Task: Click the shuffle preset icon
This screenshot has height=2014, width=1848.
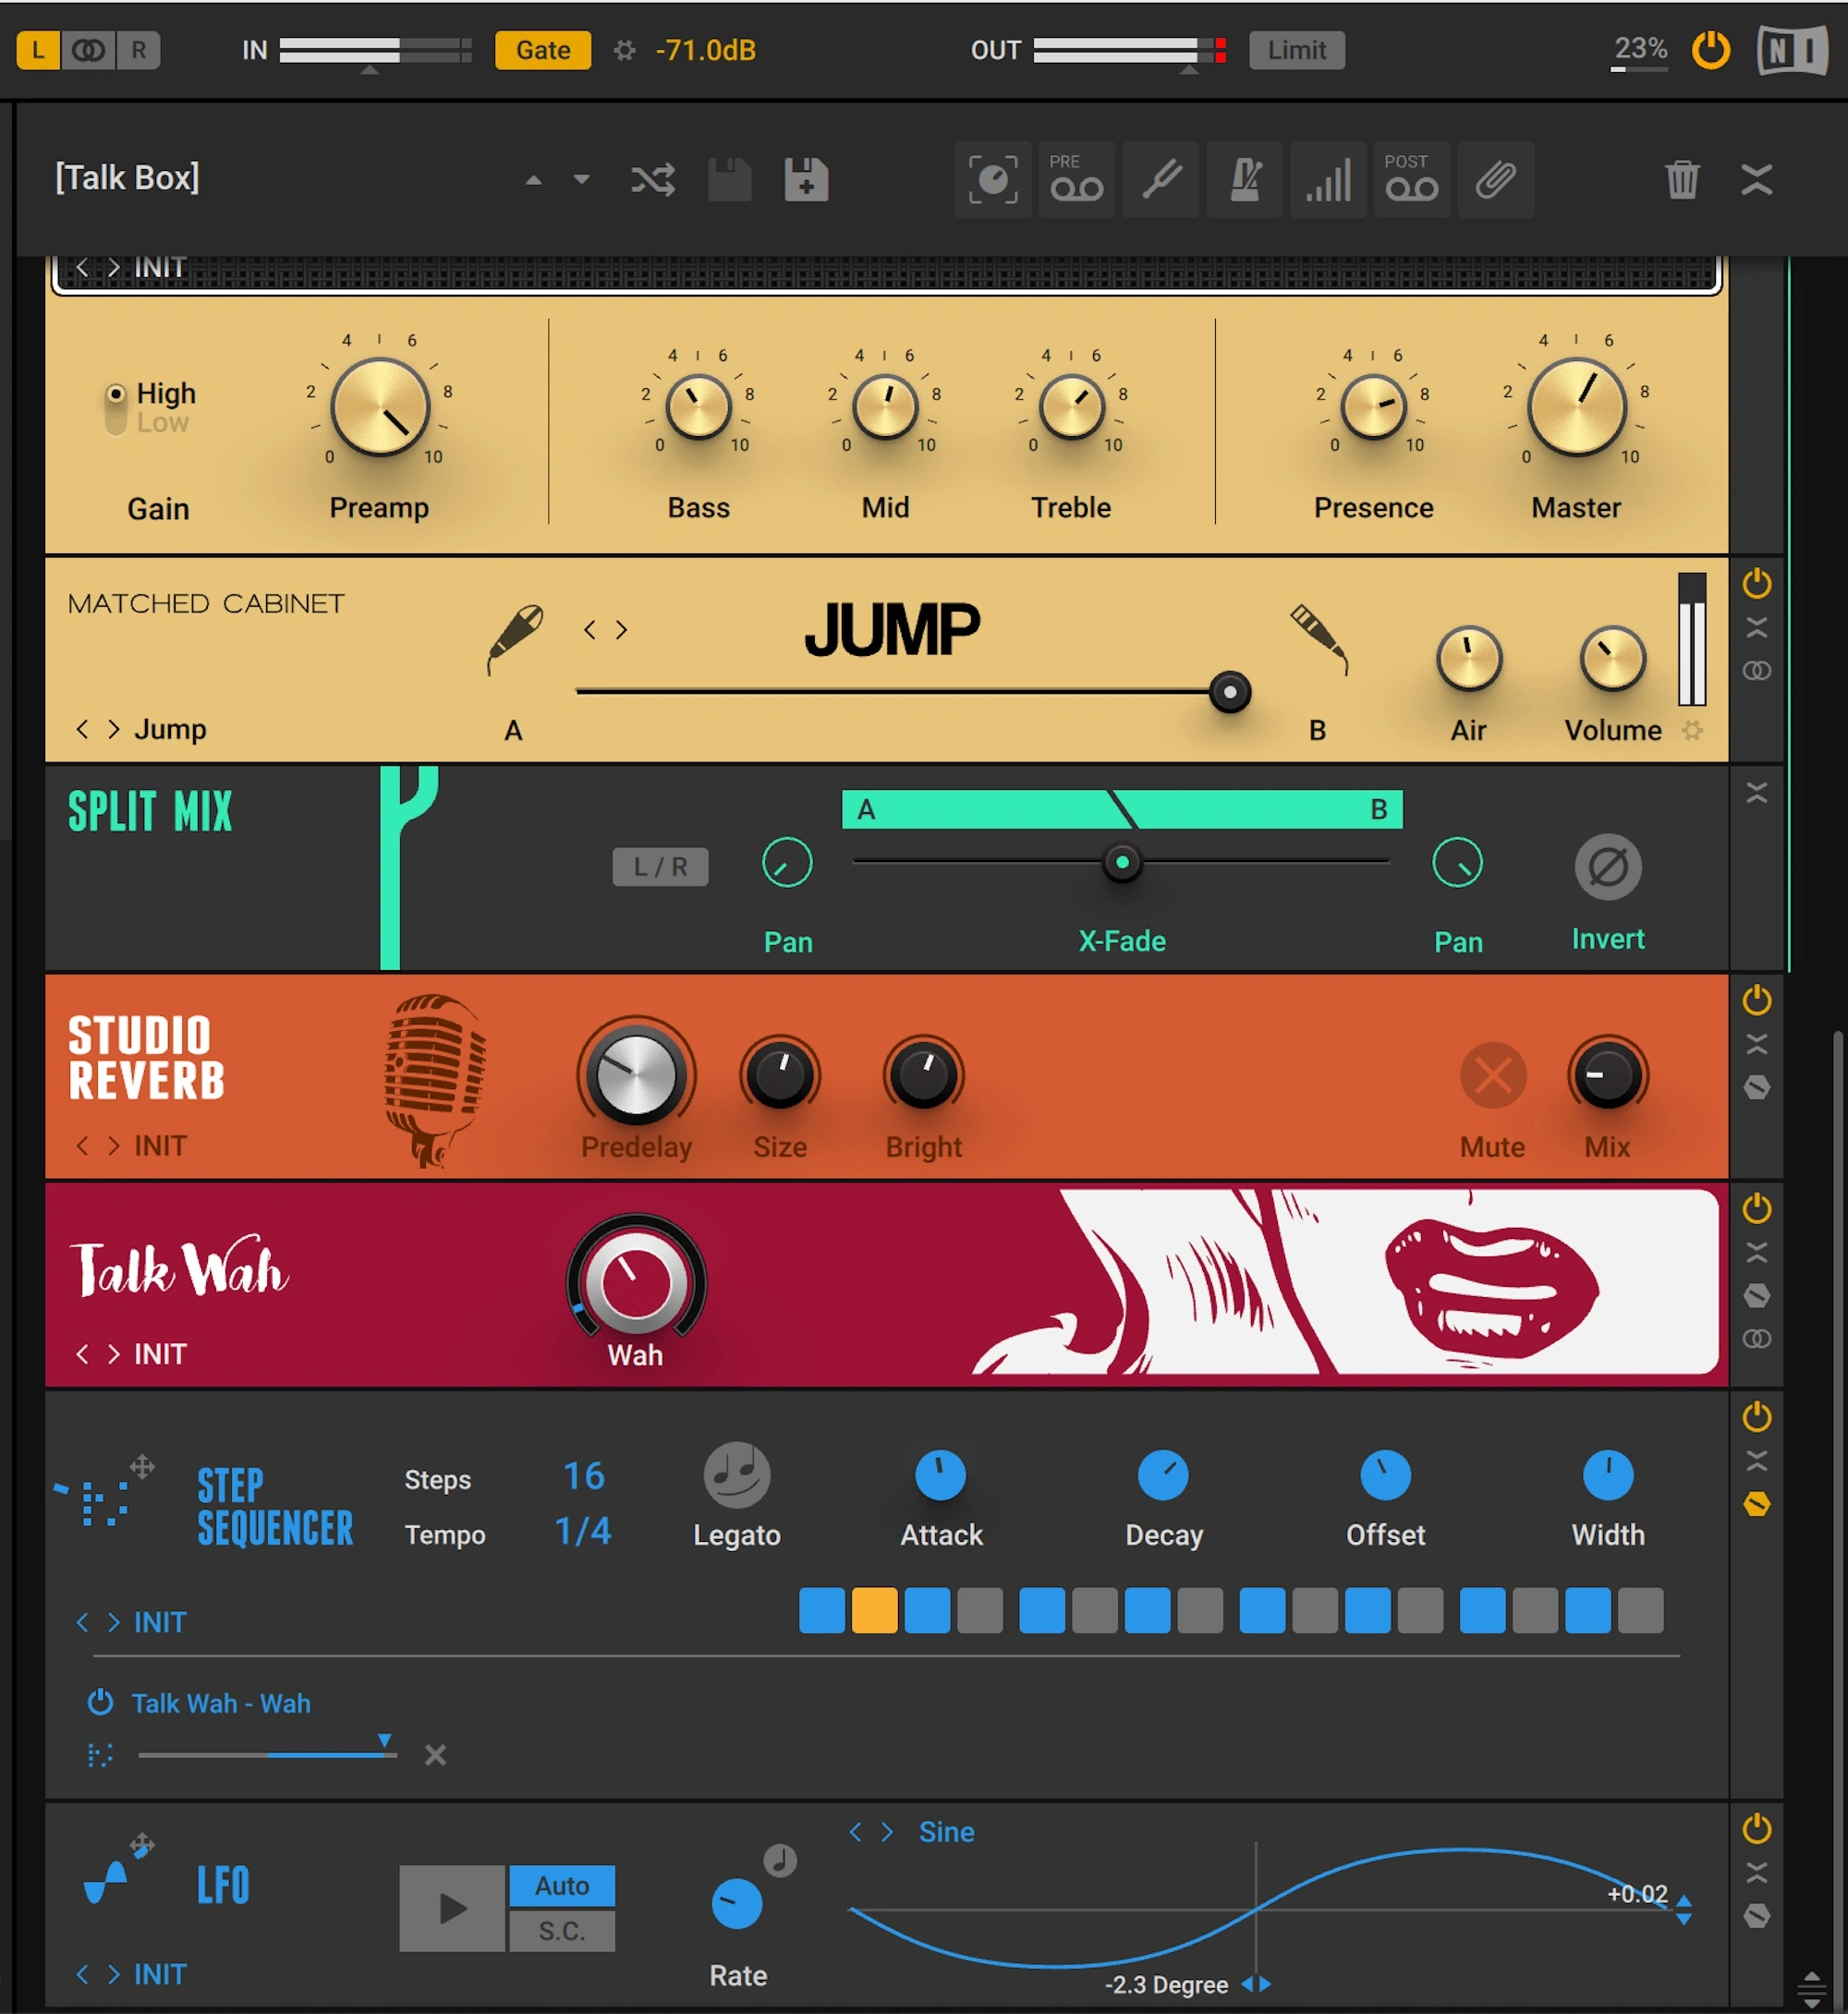Action: (x=652, y=180)
